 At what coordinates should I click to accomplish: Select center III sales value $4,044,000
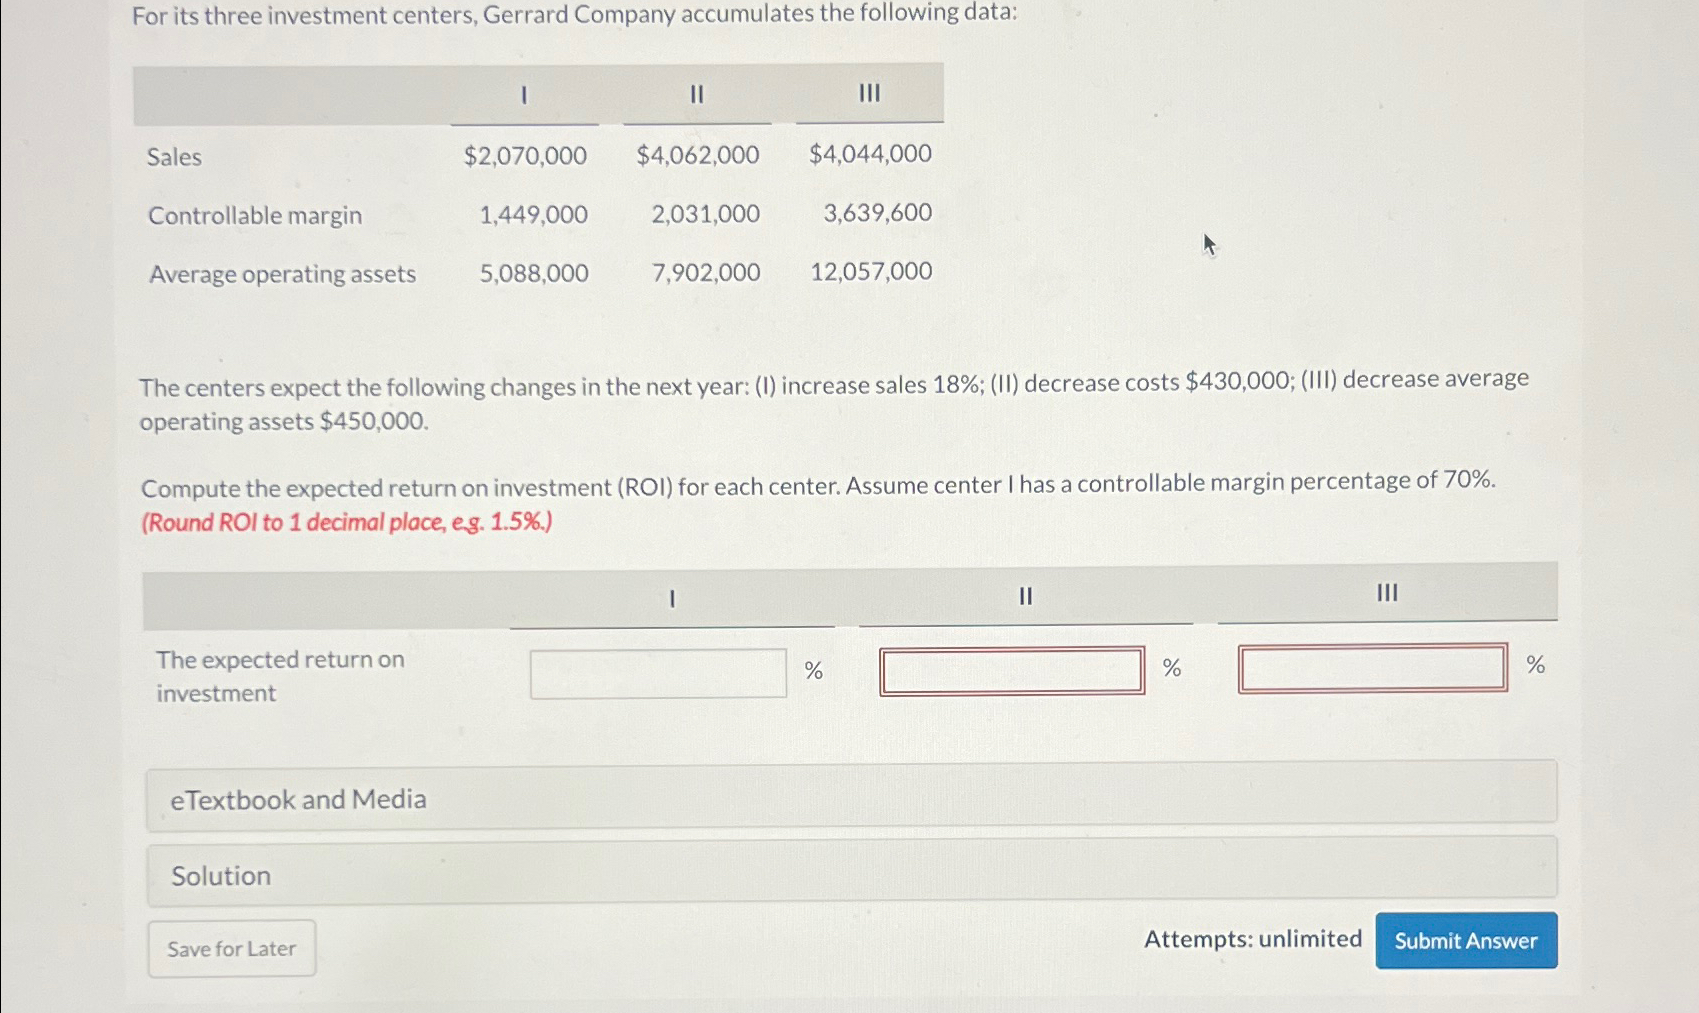pos(870,153)
